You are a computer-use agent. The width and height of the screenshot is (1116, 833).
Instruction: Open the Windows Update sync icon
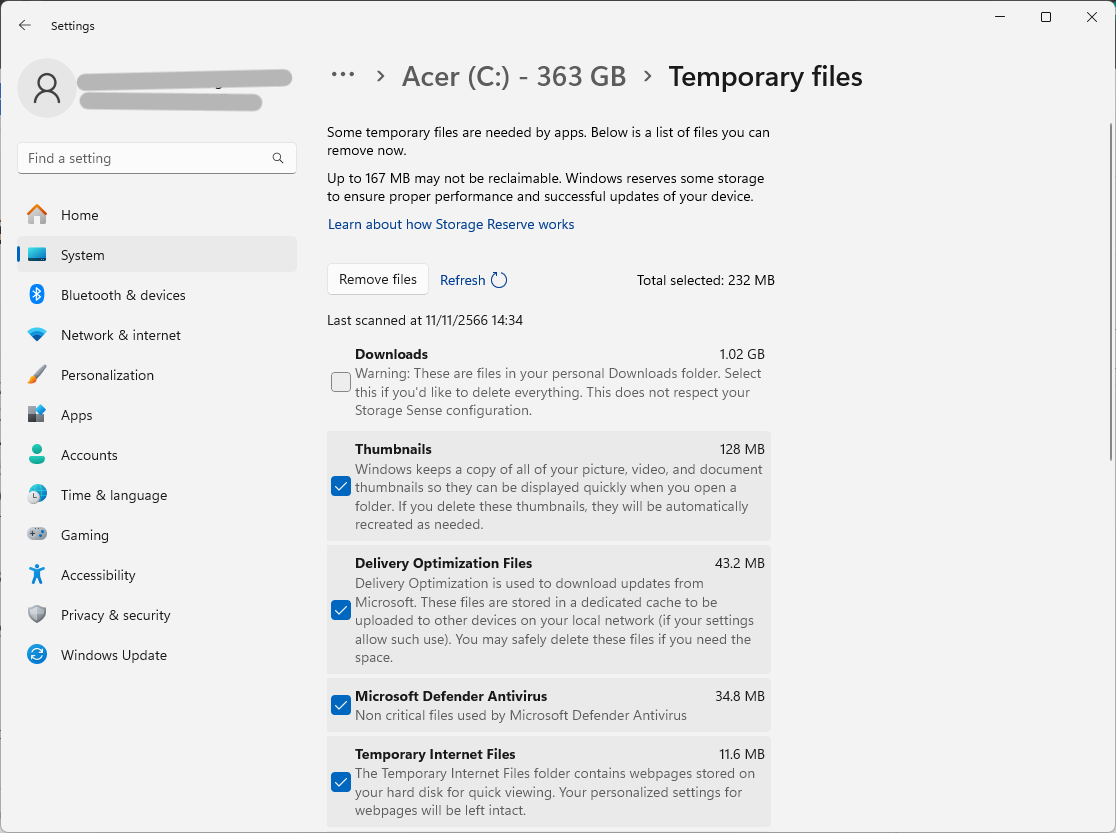[37, 655]
